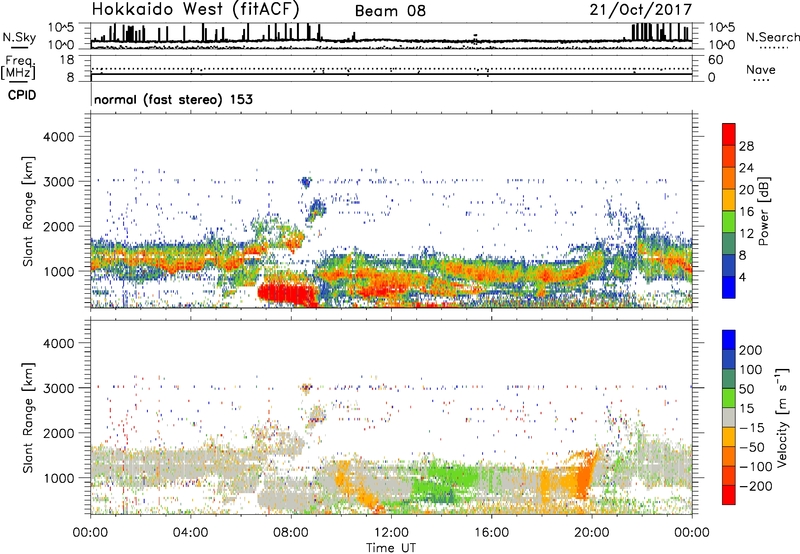
Task: Click the 'N.Search' legend label
Action: point(772,37)
